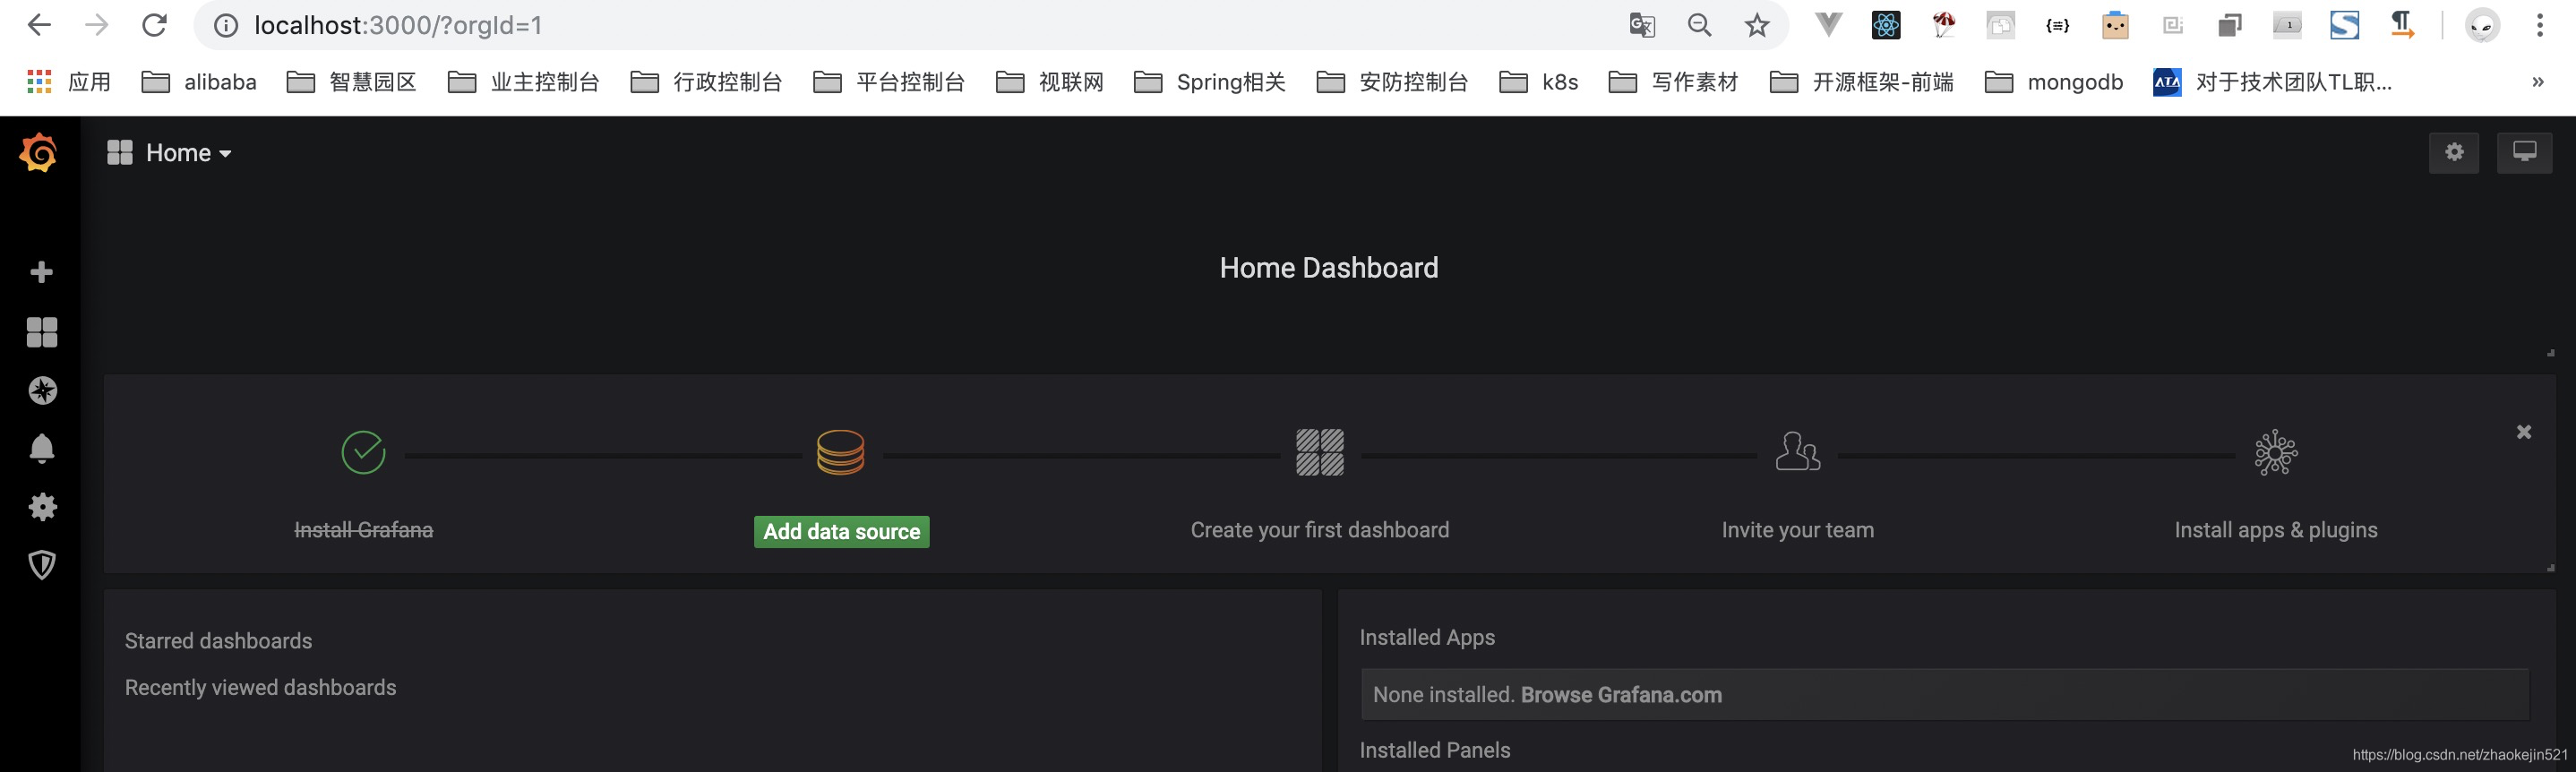This screenshot has height=772, width=2576.
Task: Click the crossed-out Install Grafana text
Action: click(363, 530)
